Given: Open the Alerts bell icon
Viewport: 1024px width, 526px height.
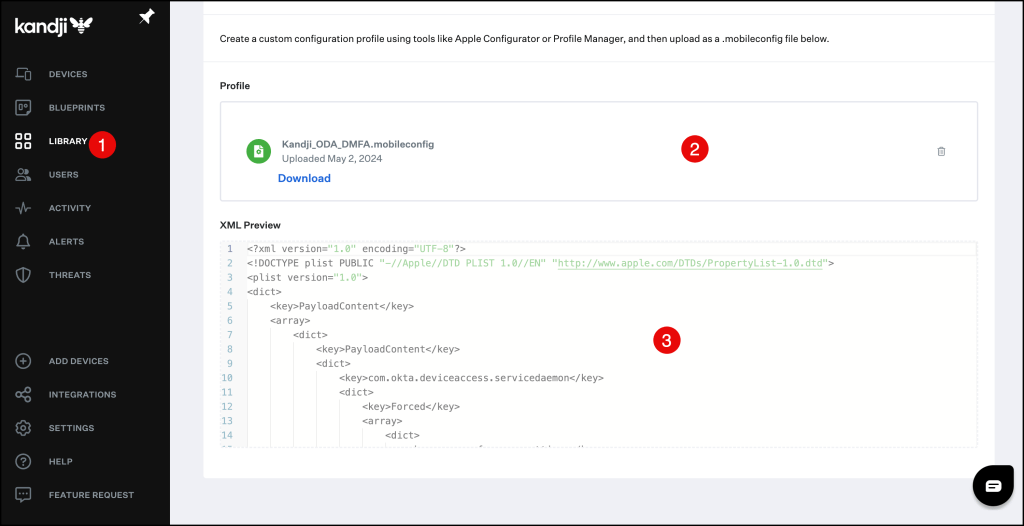Looking at the screenshot, I should click(23, 242).
